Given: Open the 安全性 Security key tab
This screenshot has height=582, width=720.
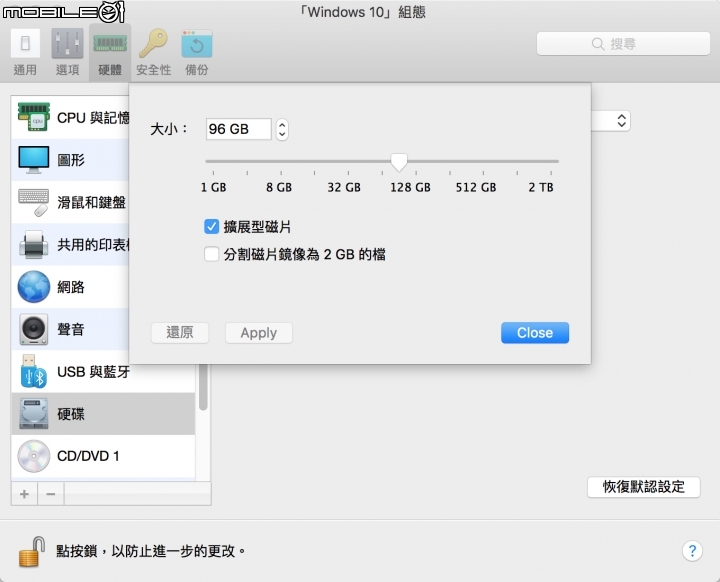Looking at the screenshot, I should tap(153, 52).
